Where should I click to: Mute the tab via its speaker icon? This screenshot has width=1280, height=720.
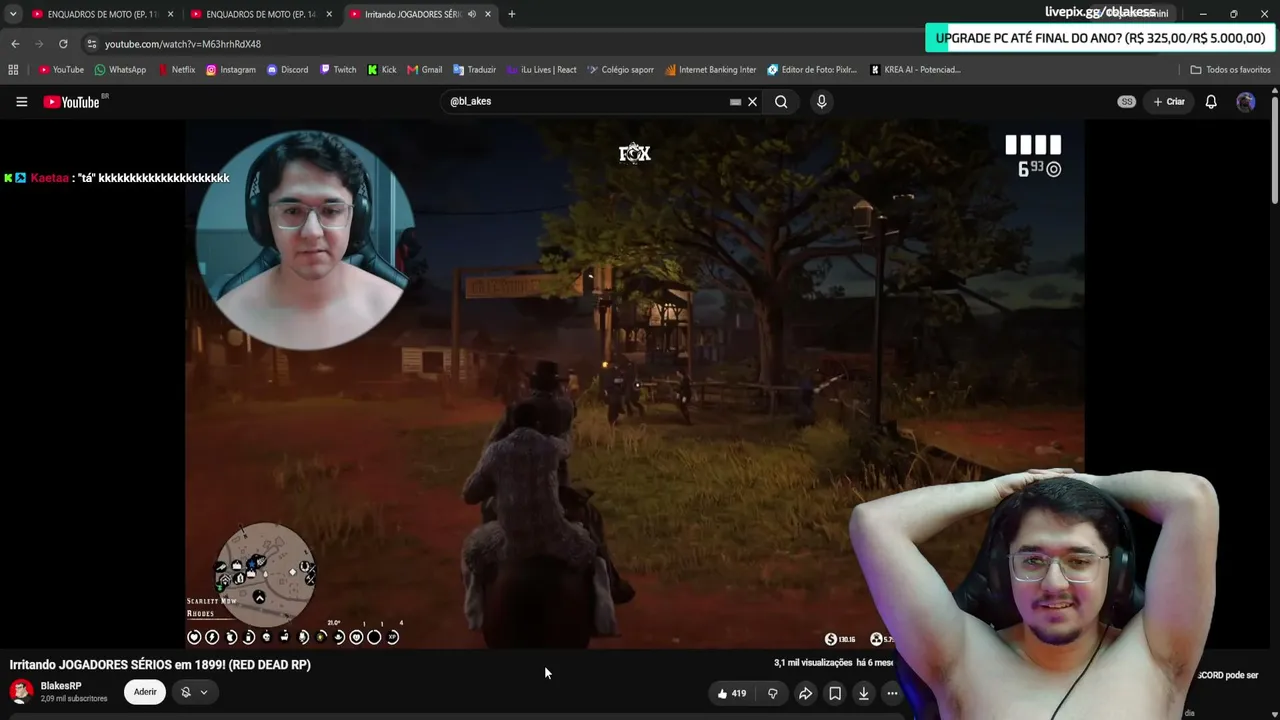[471, 14]
